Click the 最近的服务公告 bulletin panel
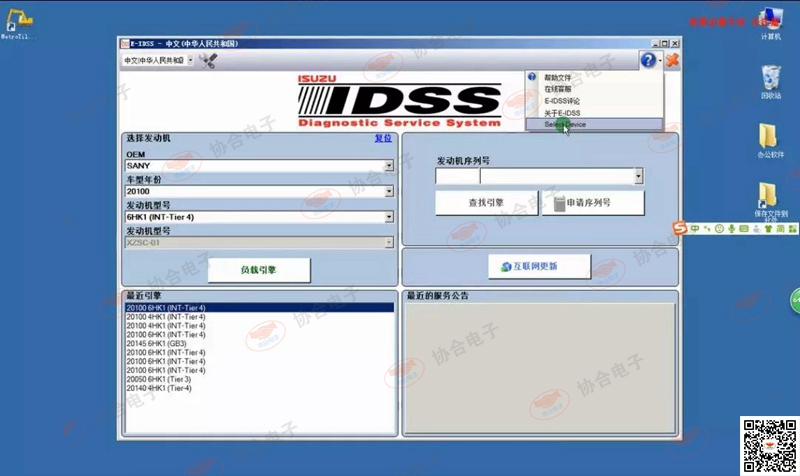 [540, 367]
